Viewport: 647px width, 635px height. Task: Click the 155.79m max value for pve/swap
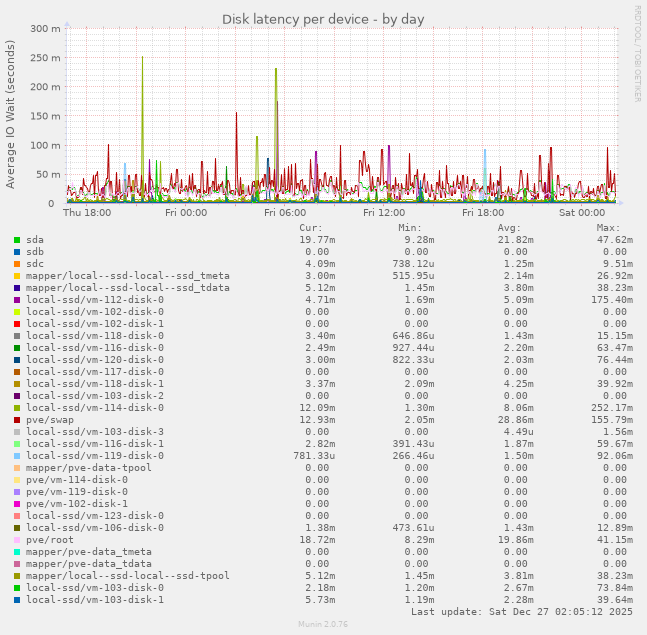point(612,420)
